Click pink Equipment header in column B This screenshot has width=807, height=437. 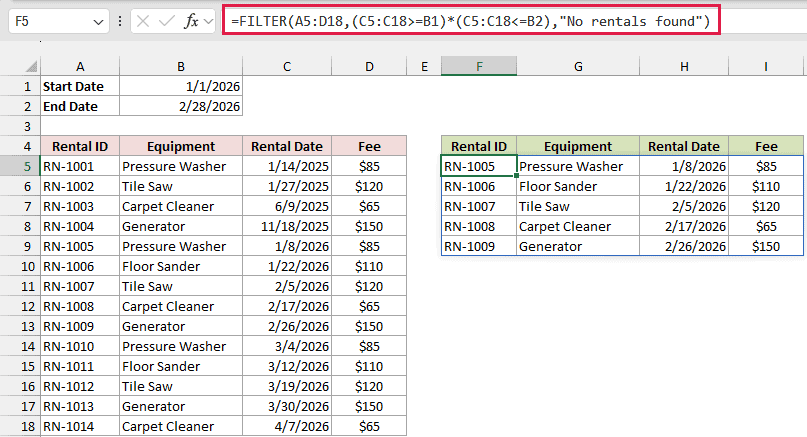click(181, 146)
